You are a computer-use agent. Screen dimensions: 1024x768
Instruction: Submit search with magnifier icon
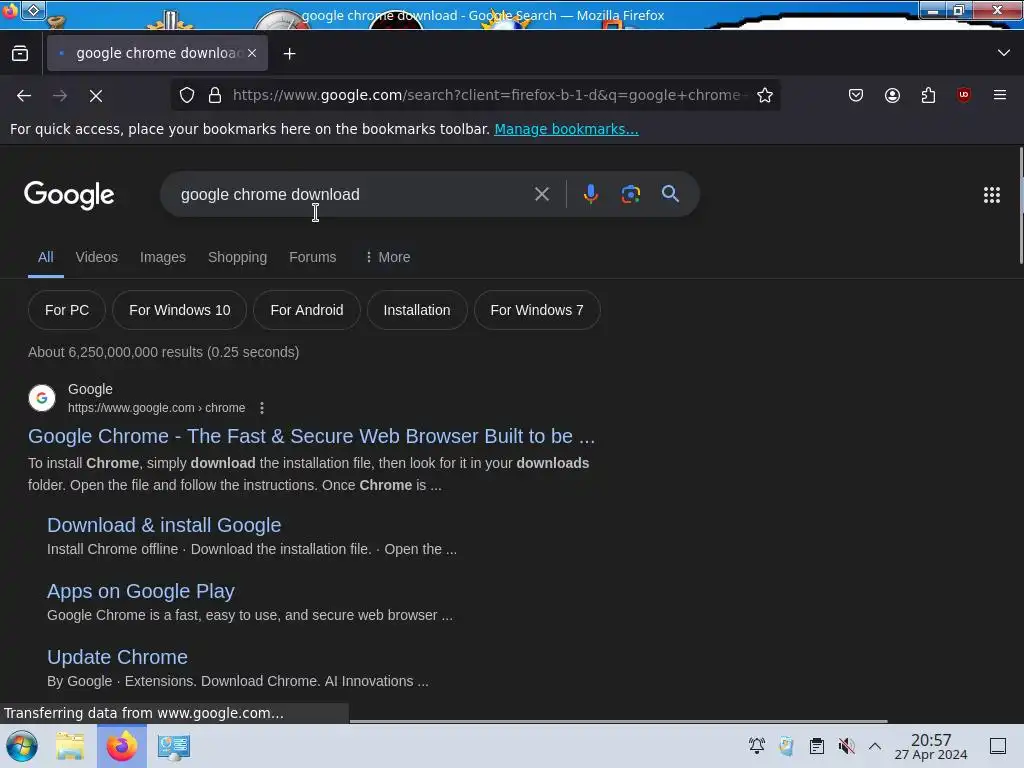click(x=670, y=194)
